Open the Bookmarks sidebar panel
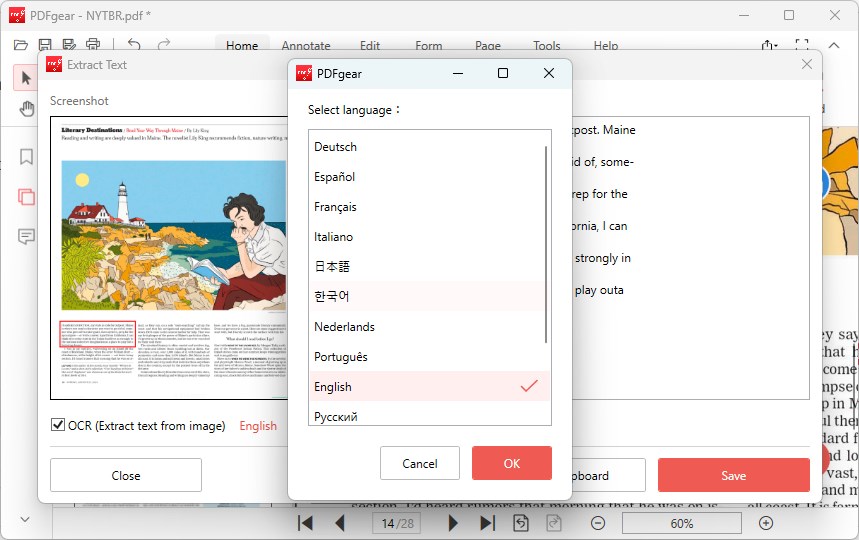Viewport: 859px width, 540px height. coord(26,157)
